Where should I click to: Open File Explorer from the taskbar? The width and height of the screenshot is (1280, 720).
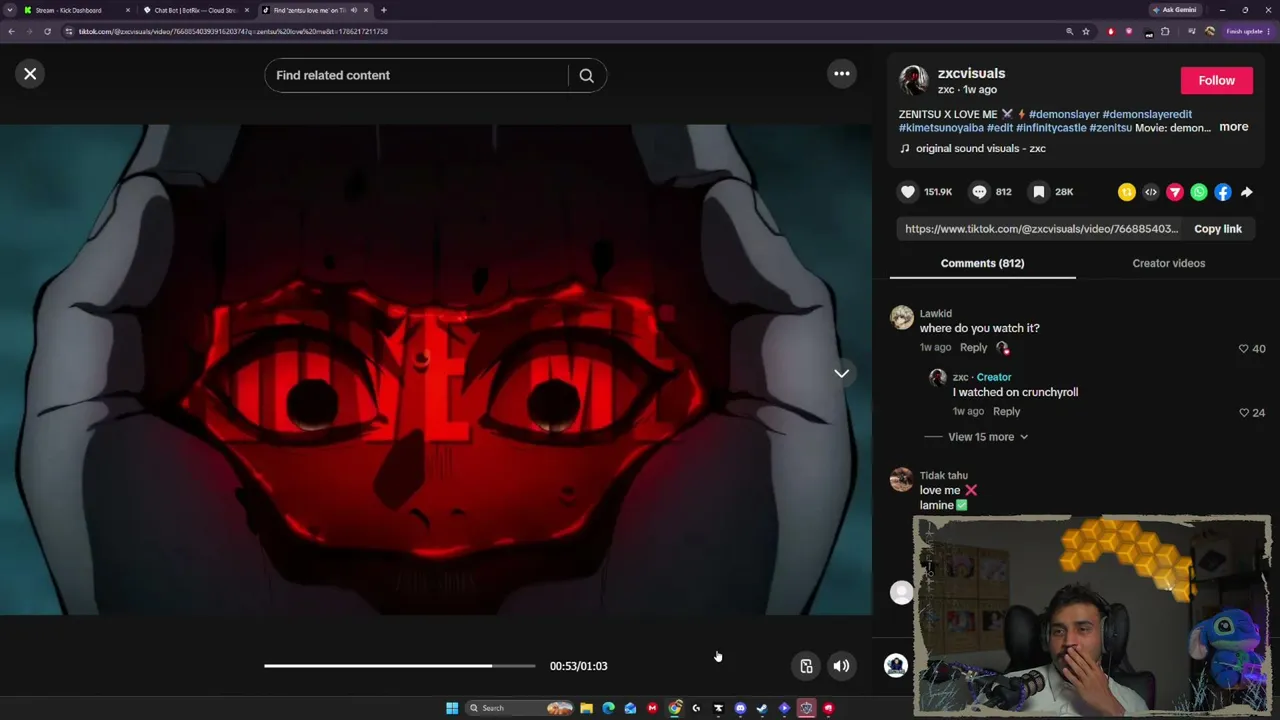point(586,708)
